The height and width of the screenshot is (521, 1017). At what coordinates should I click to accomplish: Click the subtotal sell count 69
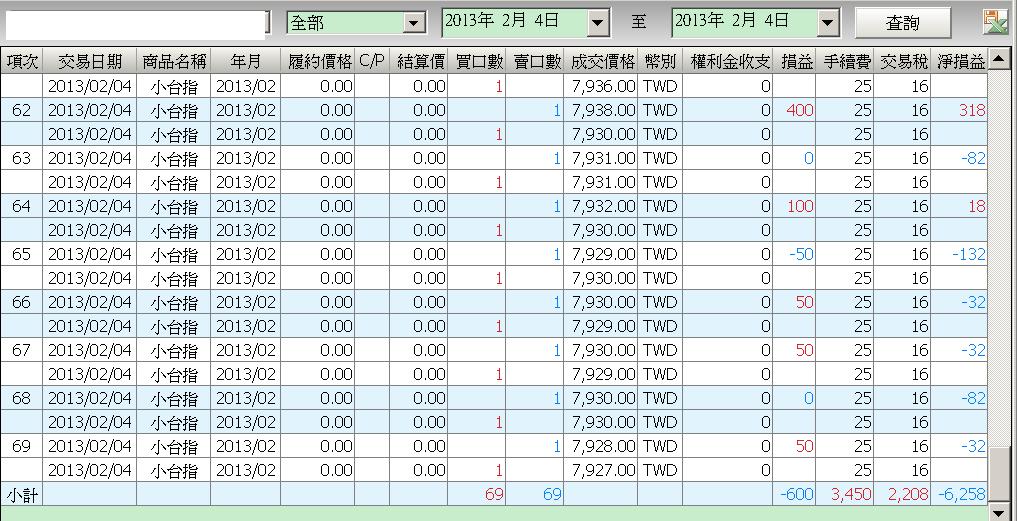(552, 494)
